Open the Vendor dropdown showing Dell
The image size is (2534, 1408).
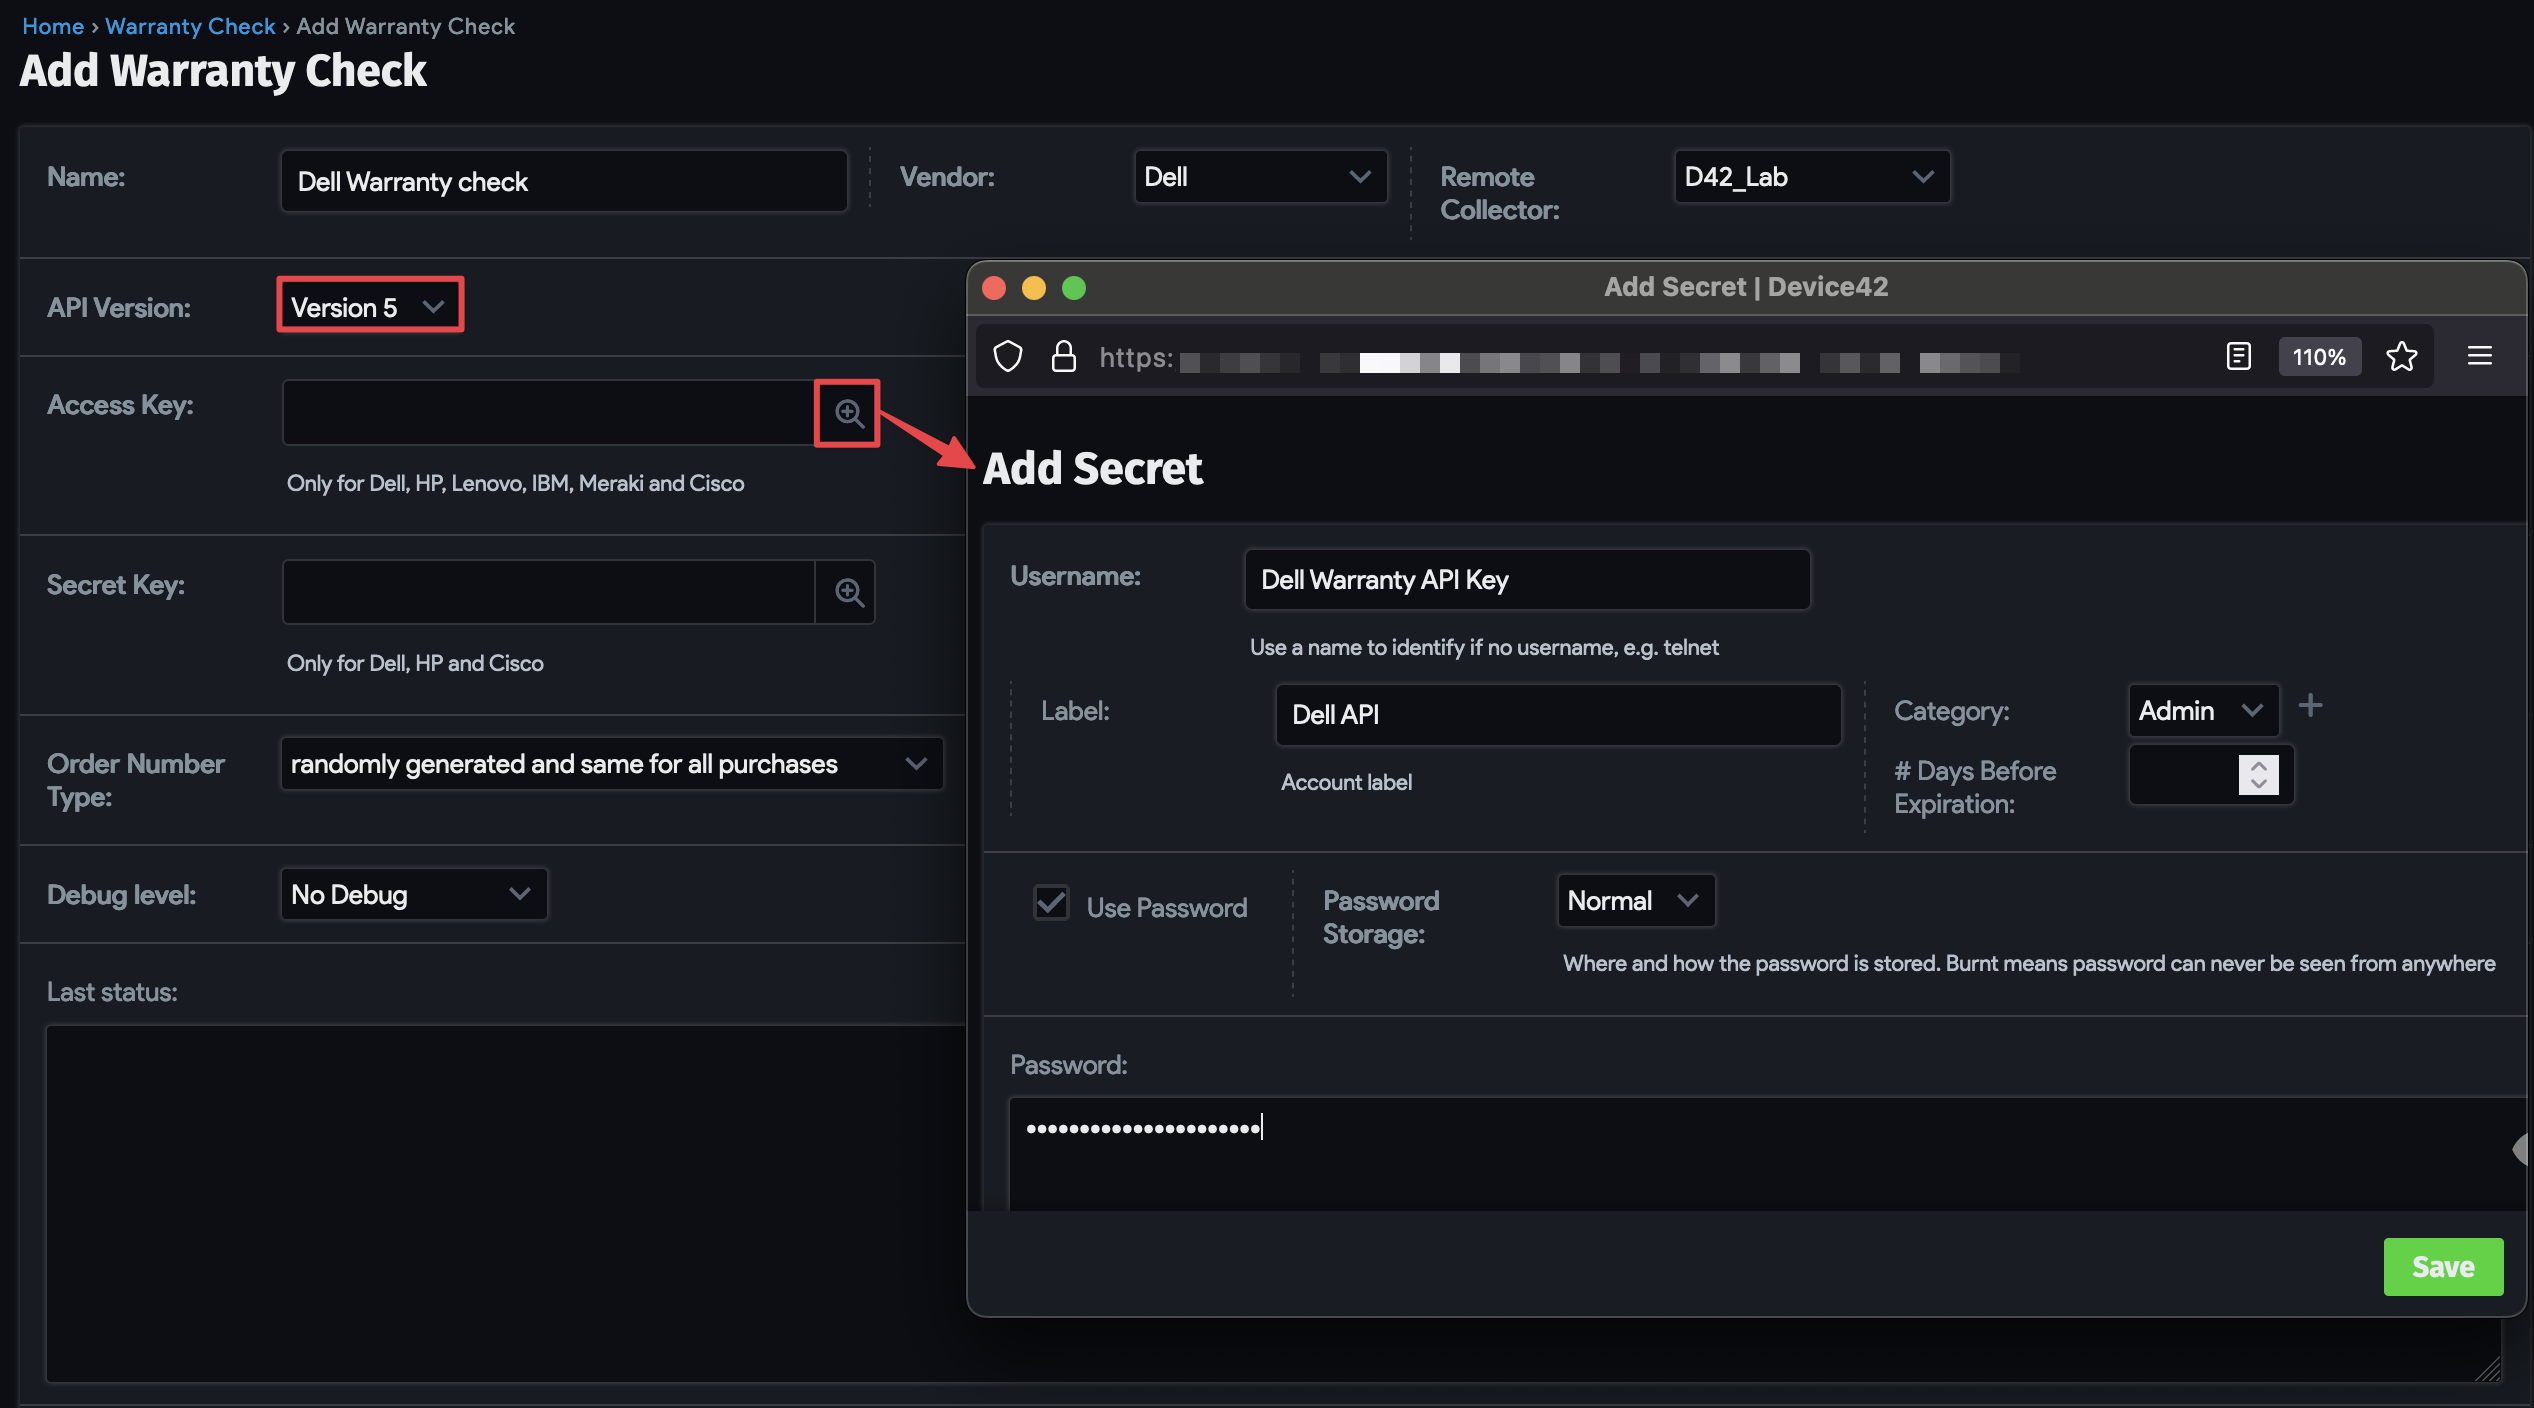1259,177
